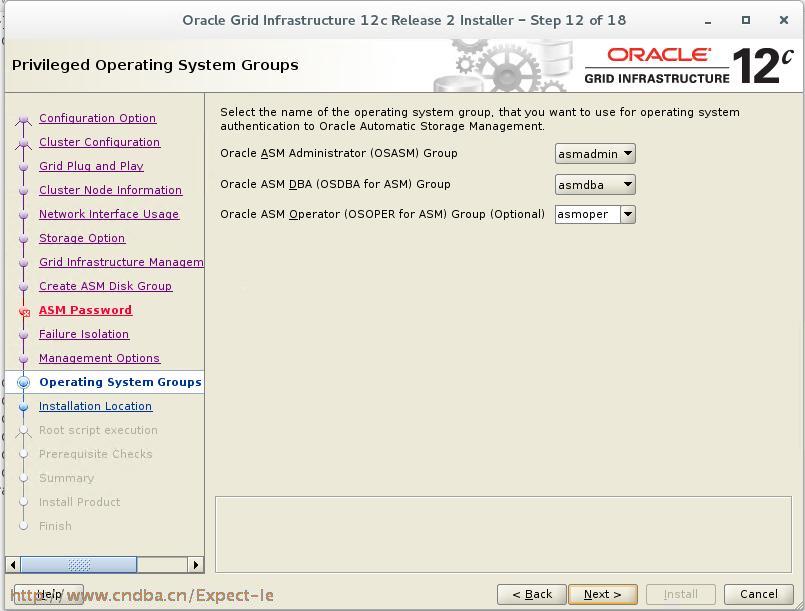The width and height of the screenshot is (805, 611).
Task: Minimize the installer window
Action: pyautogui.click(x=708, y=21)
